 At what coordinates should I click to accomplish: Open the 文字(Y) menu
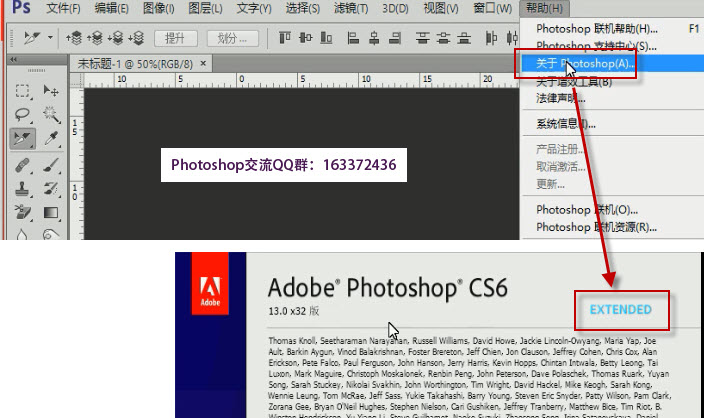point(254,8)
